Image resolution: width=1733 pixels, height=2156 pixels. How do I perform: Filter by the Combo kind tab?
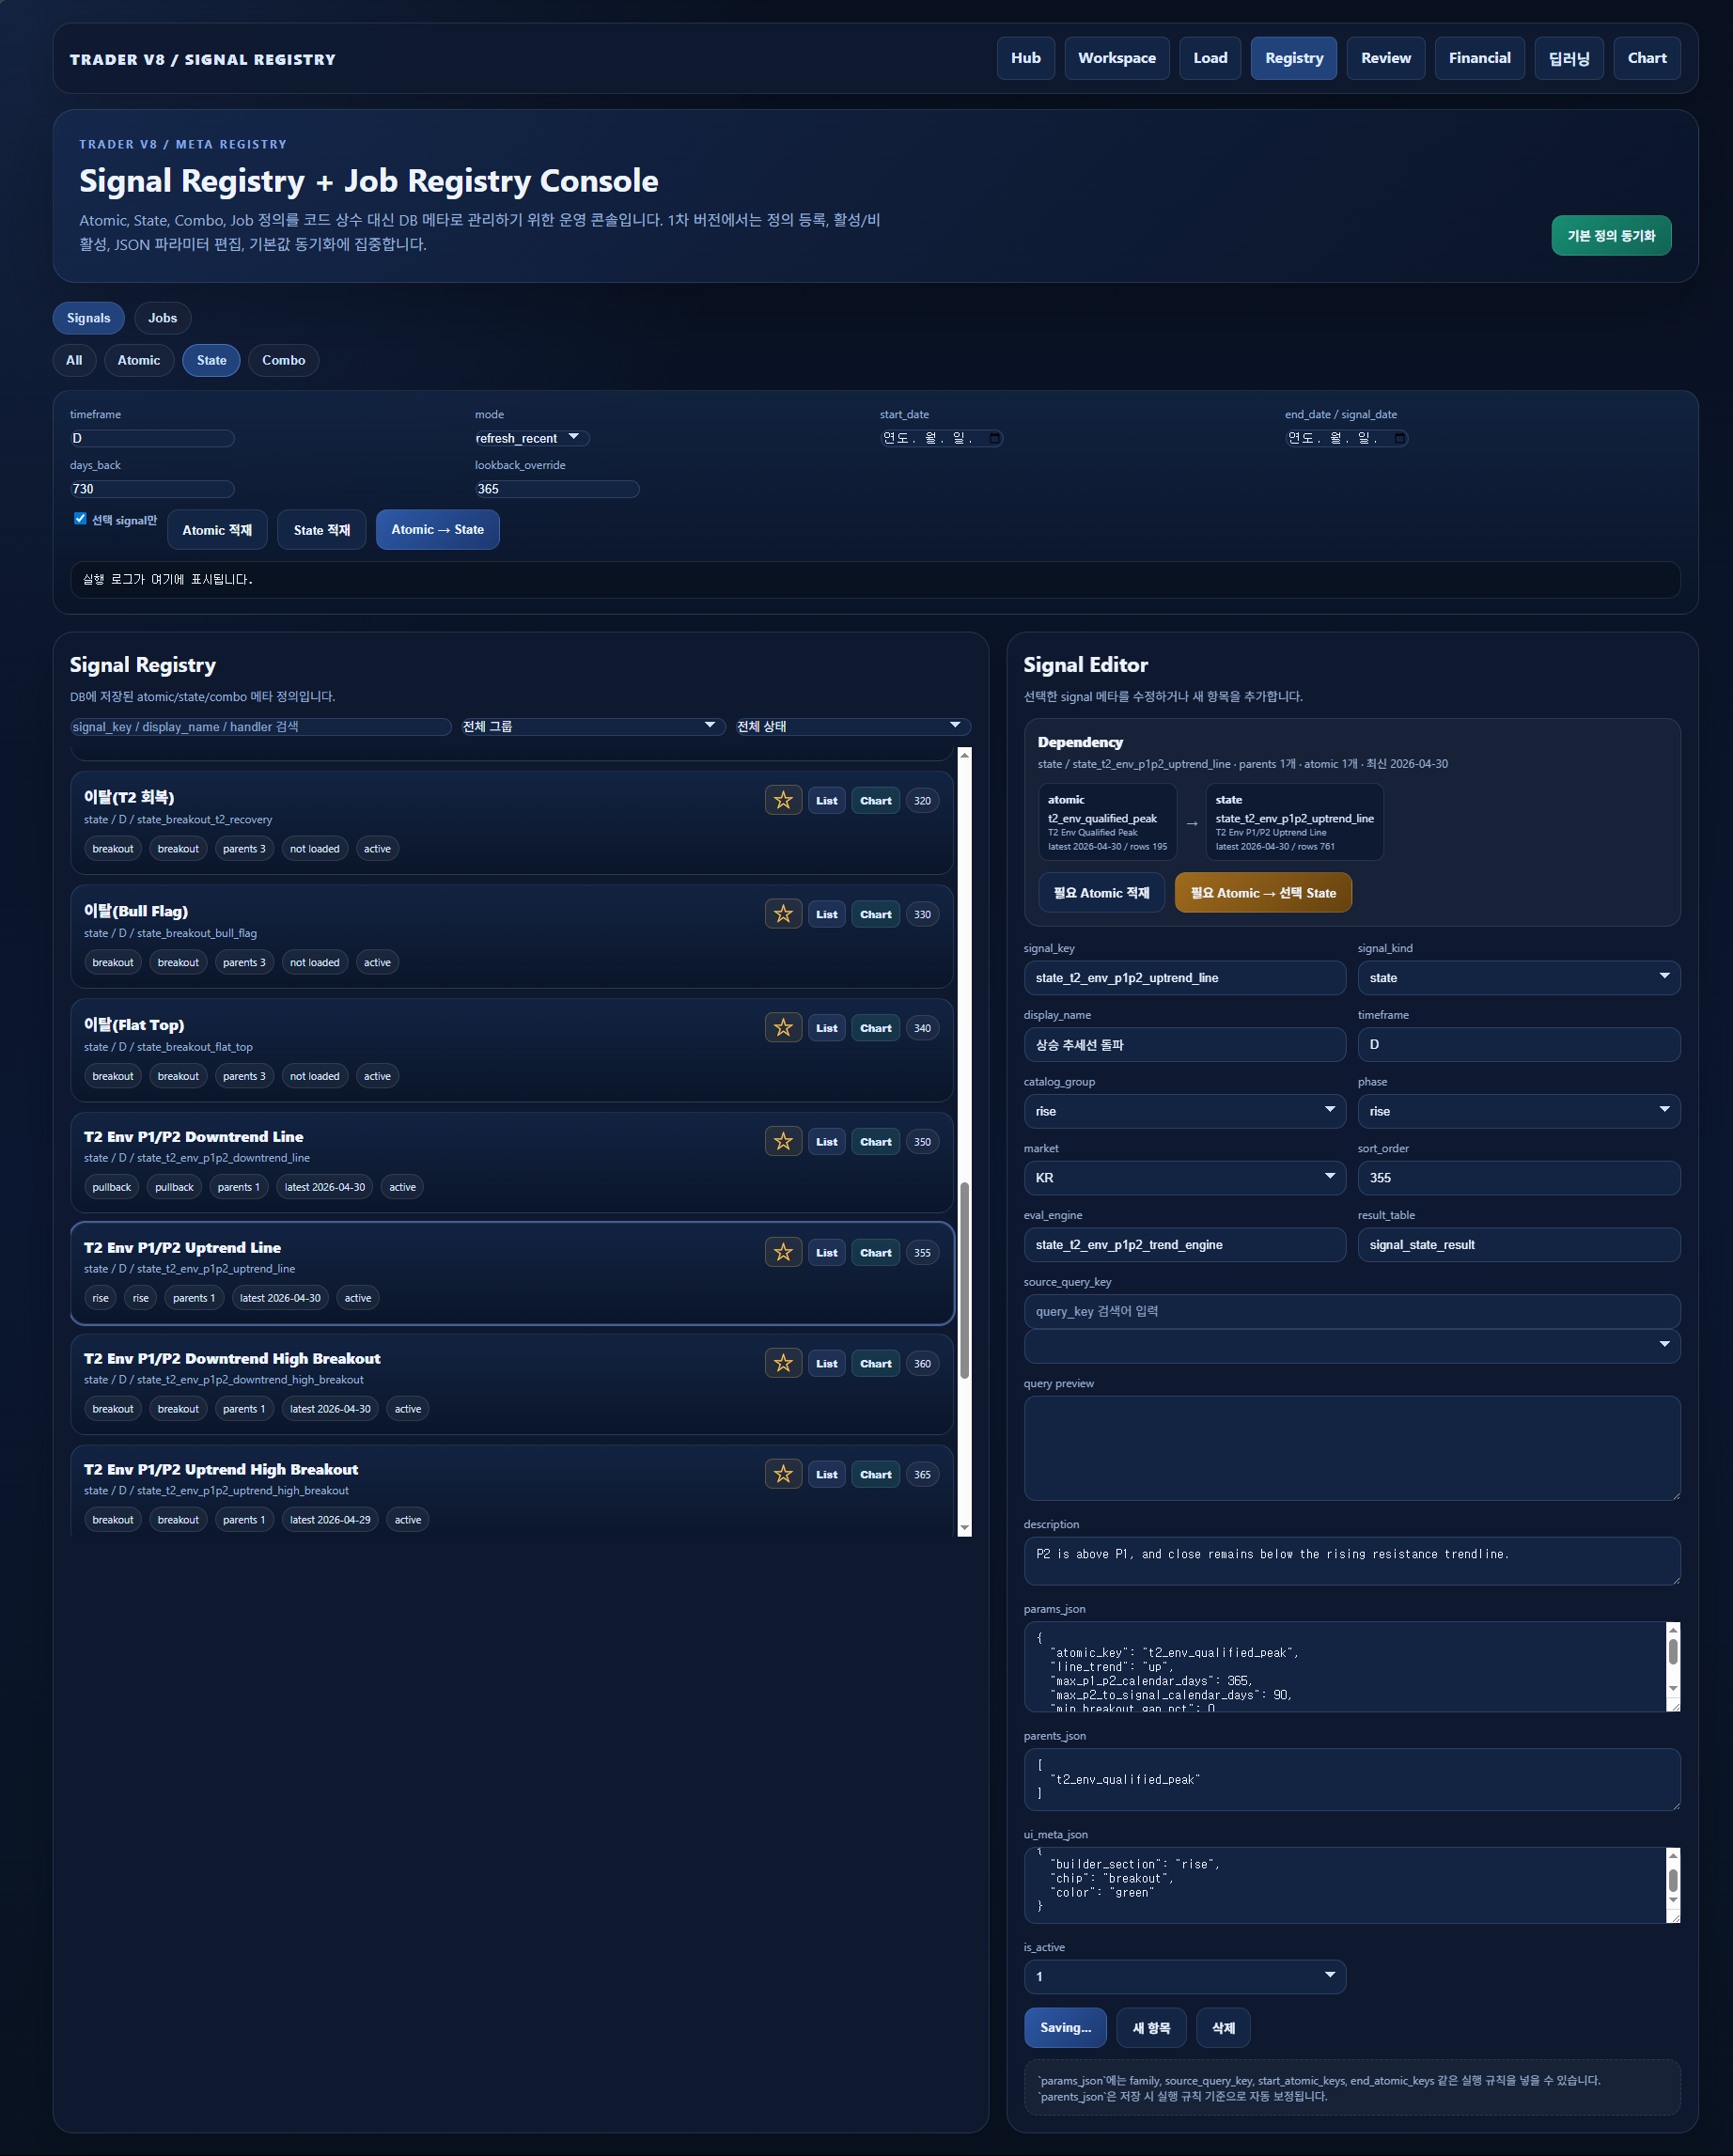pyautogui.click(x=283, y=360)
